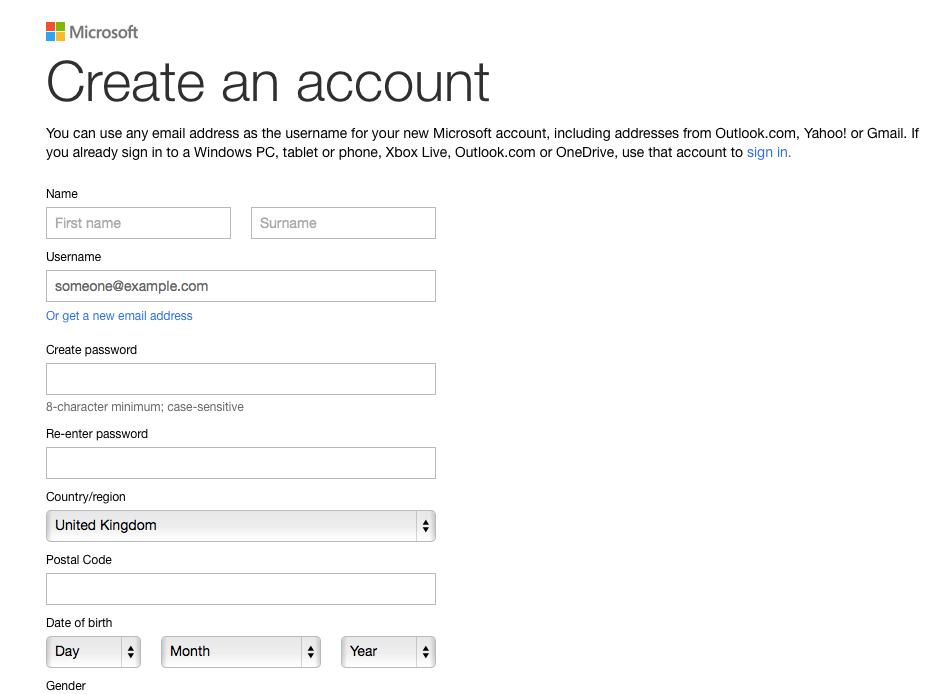The image size is (927, 694).
Task: Open the Country/region dropdown showing United Kingdom
Action: tap(241, 526)
